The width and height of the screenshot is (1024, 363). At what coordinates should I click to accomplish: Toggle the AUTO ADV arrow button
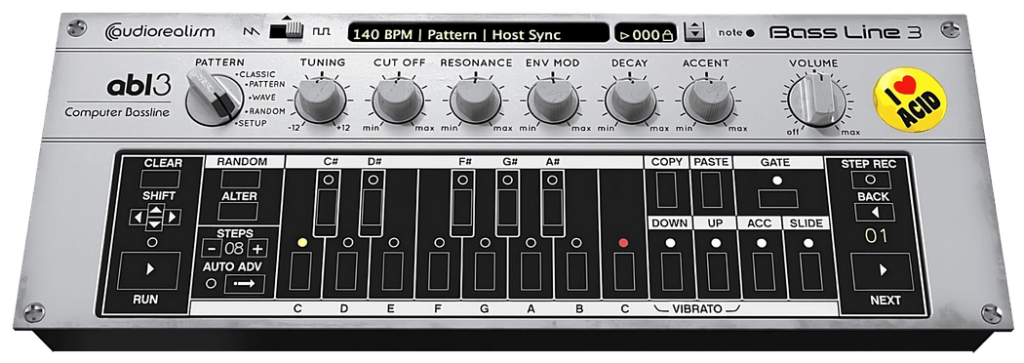coord(244,284)
